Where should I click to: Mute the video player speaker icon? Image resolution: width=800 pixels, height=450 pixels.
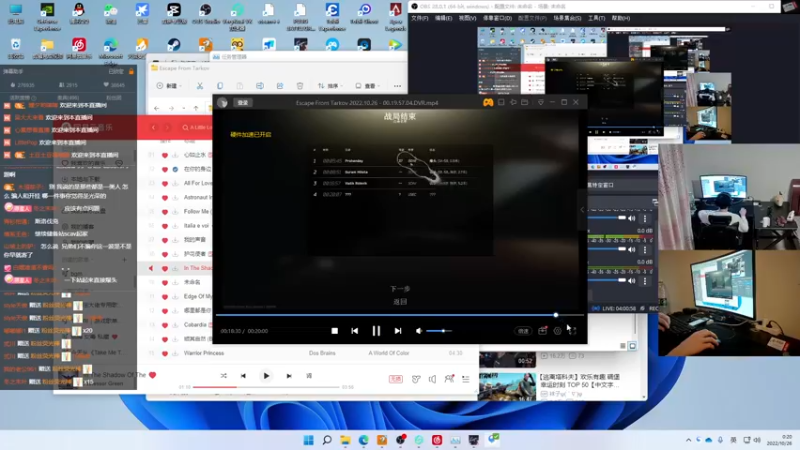(419, 331)
